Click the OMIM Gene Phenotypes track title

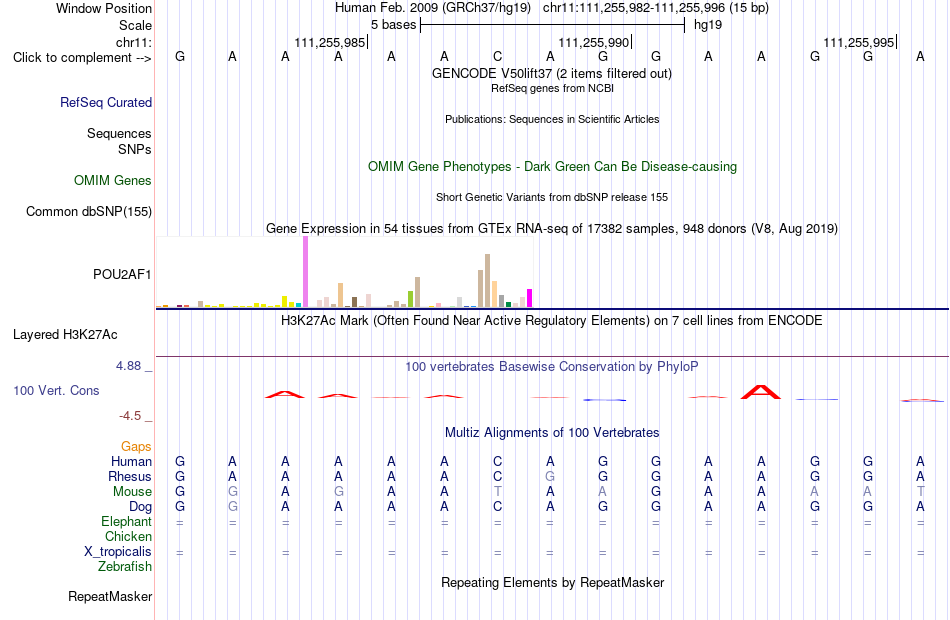click(x=553, y=167)
